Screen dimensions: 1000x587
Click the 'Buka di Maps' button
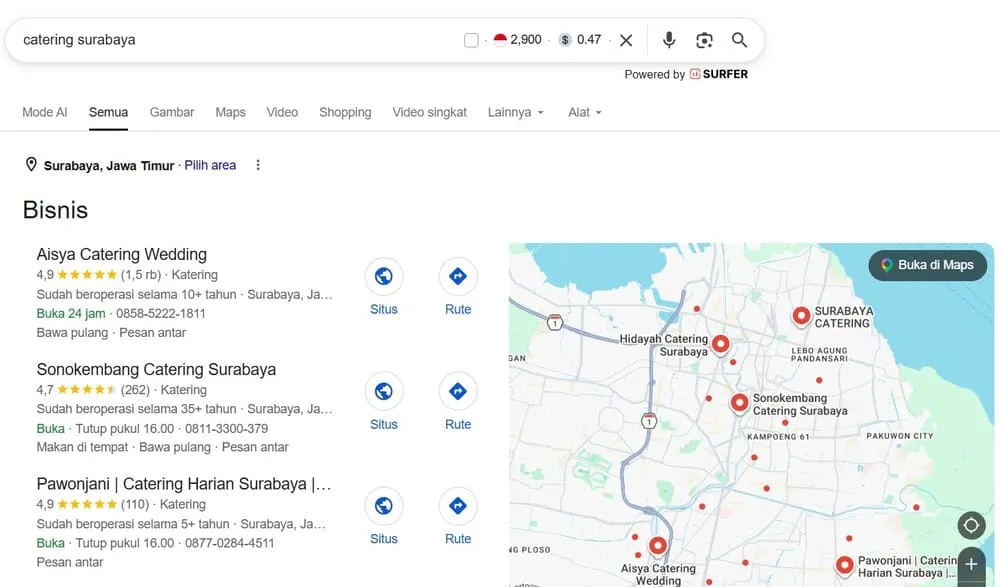pos(927,265)
